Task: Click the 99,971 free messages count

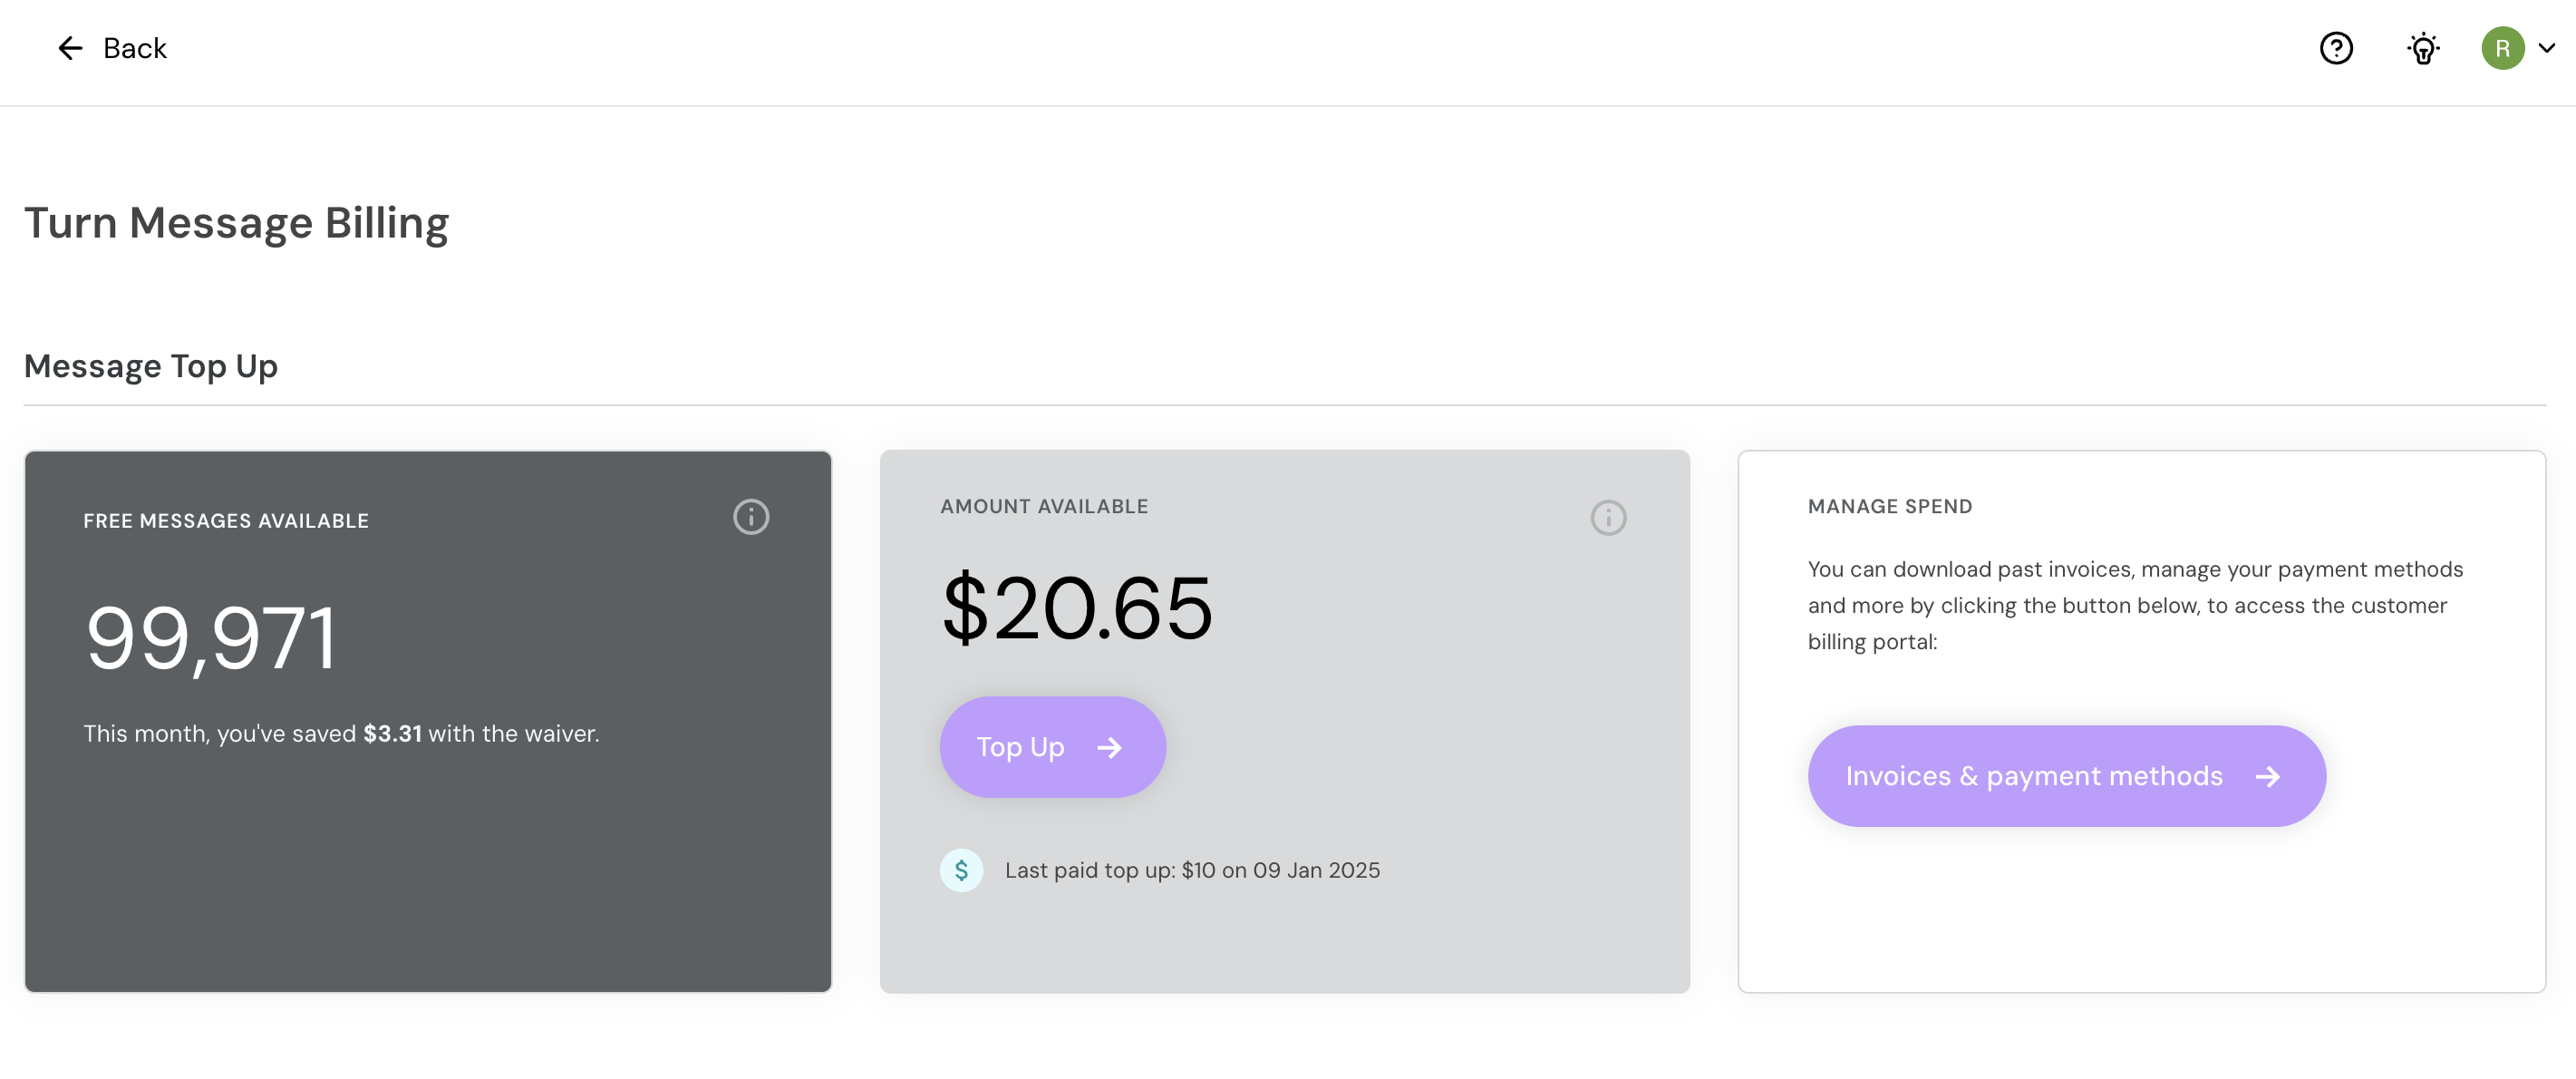Action: pyautogui.click(x=211, y=638)
